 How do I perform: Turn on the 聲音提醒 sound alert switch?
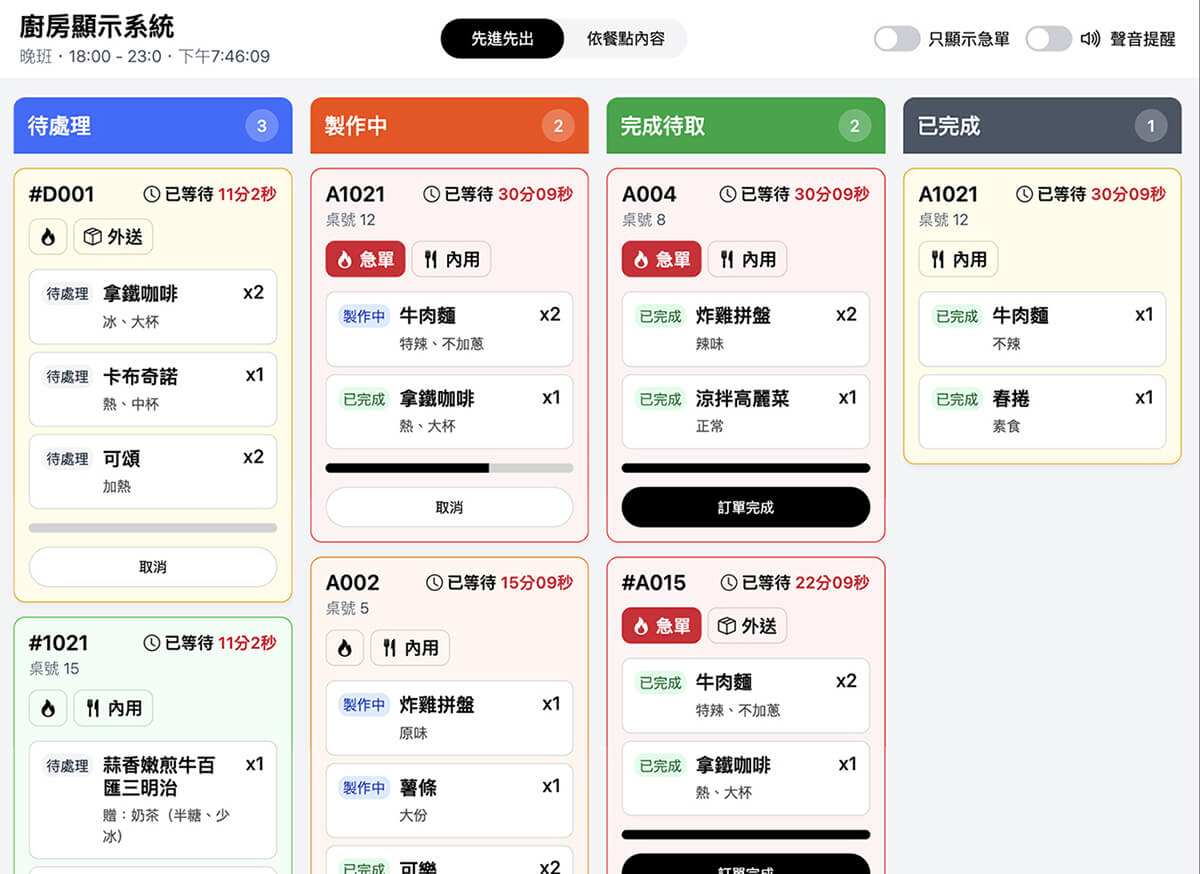[x=1049, y=38]
